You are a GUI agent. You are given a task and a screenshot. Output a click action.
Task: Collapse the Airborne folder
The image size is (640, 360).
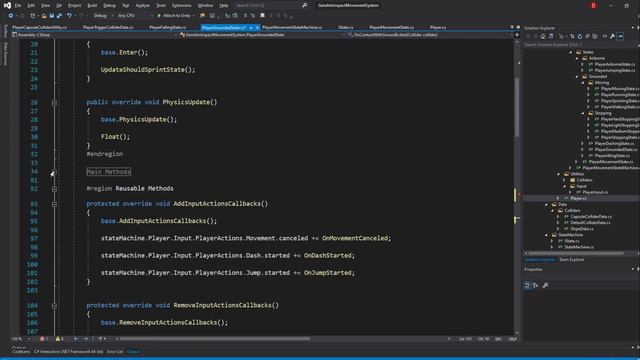pos(577,58)
